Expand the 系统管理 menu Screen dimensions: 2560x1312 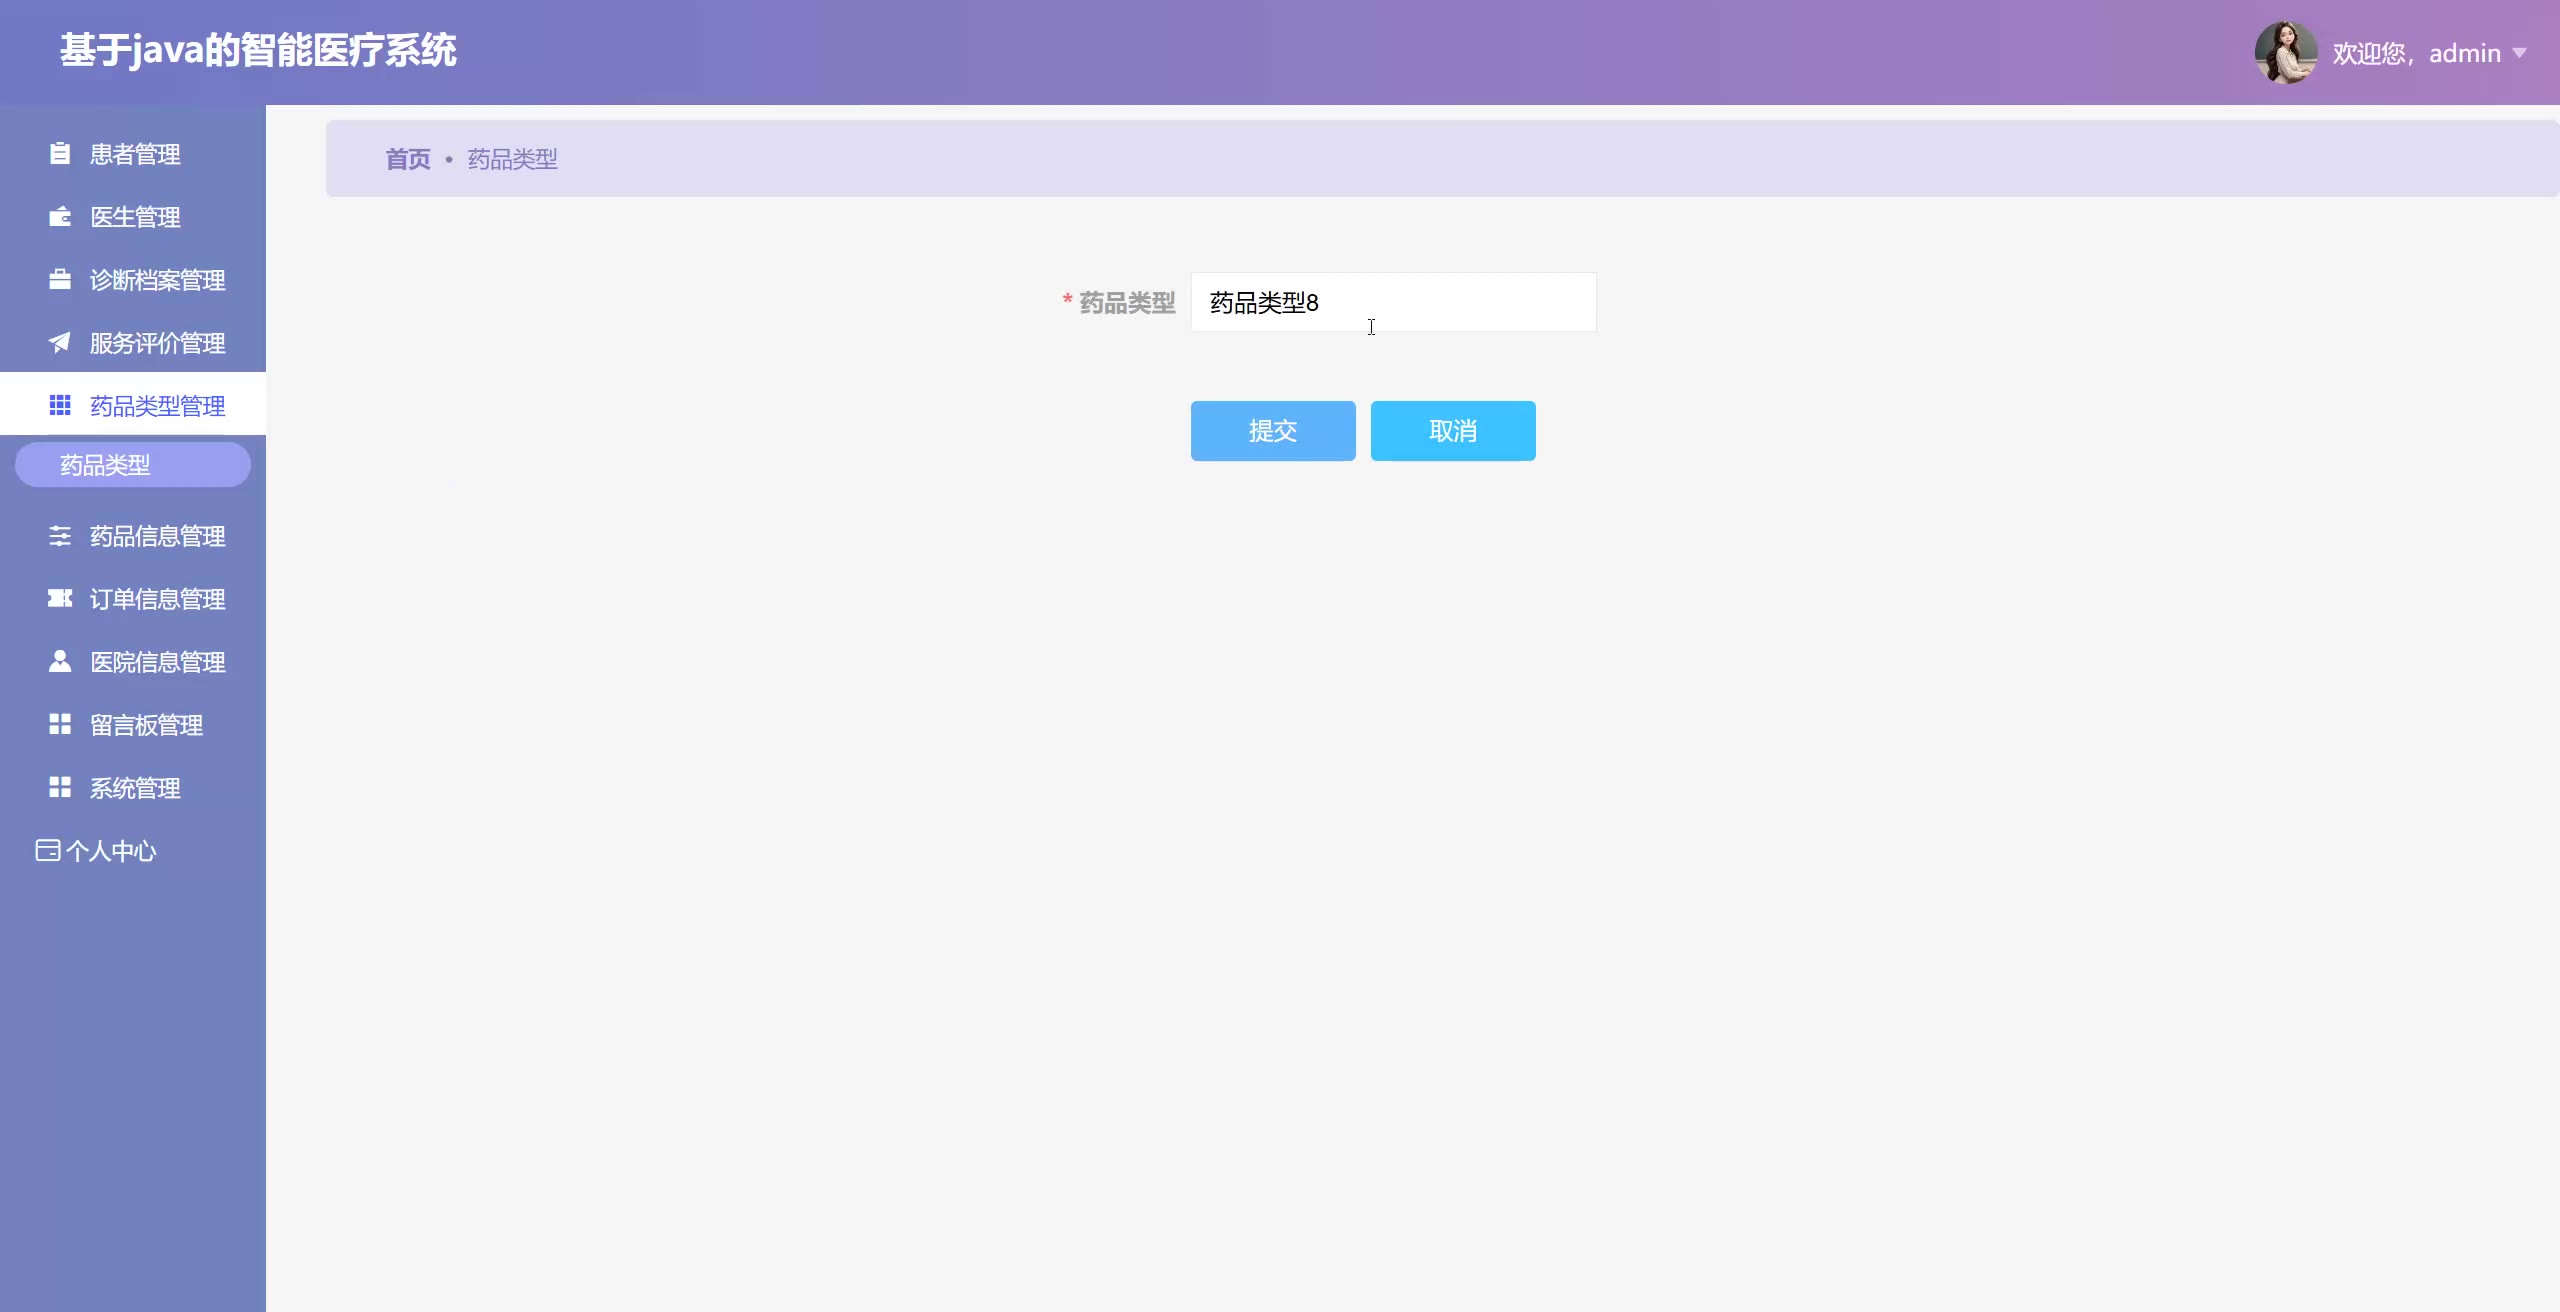(x=135, y=788)
